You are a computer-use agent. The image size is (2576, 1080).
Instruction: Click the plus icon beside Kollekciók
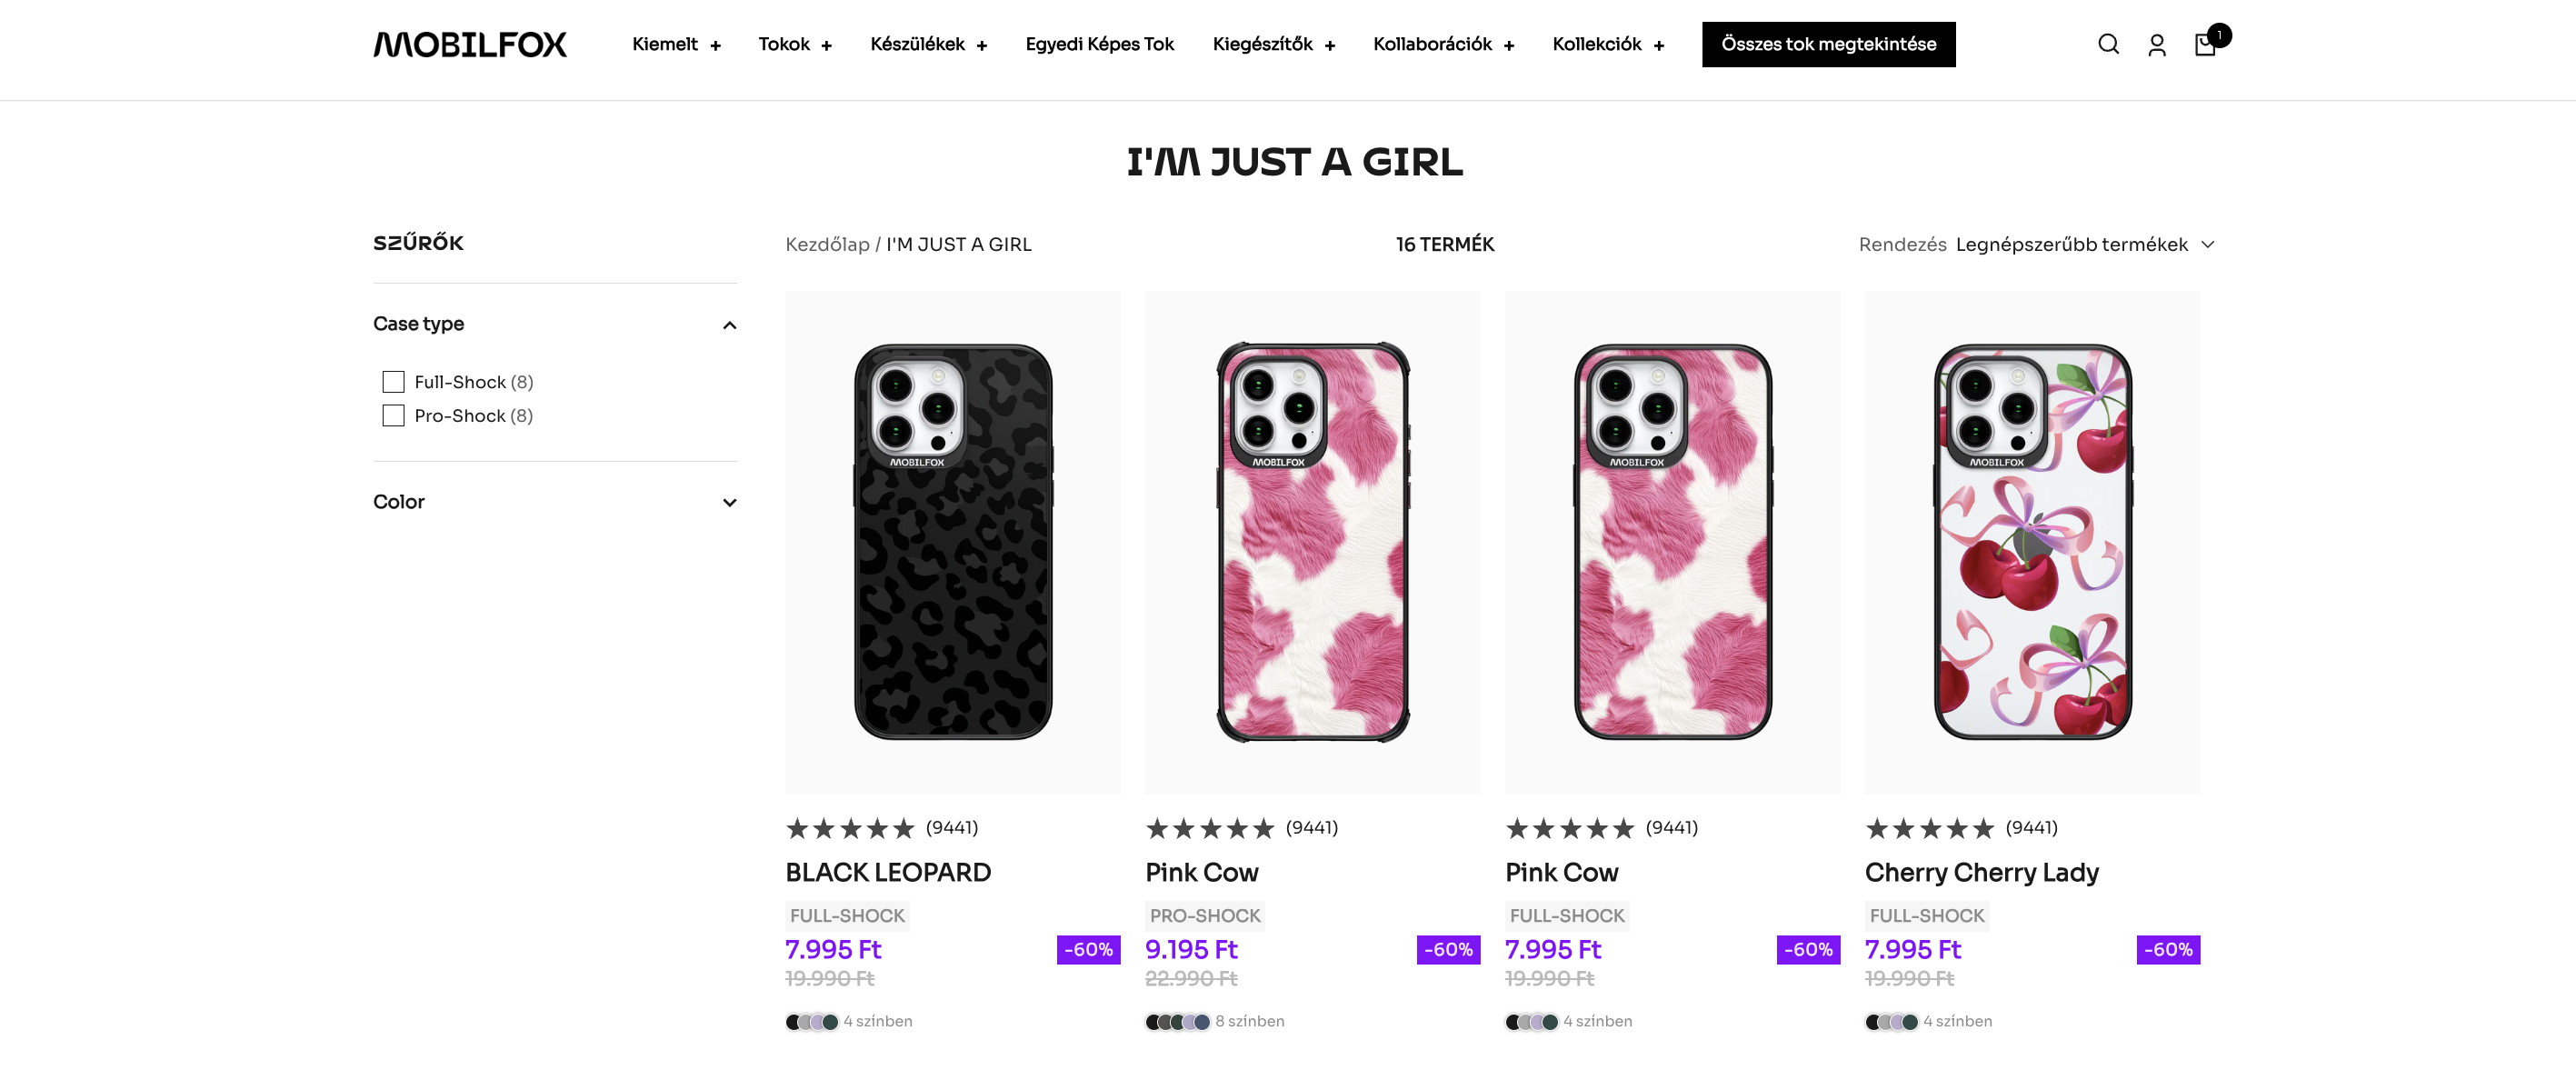1659,46
